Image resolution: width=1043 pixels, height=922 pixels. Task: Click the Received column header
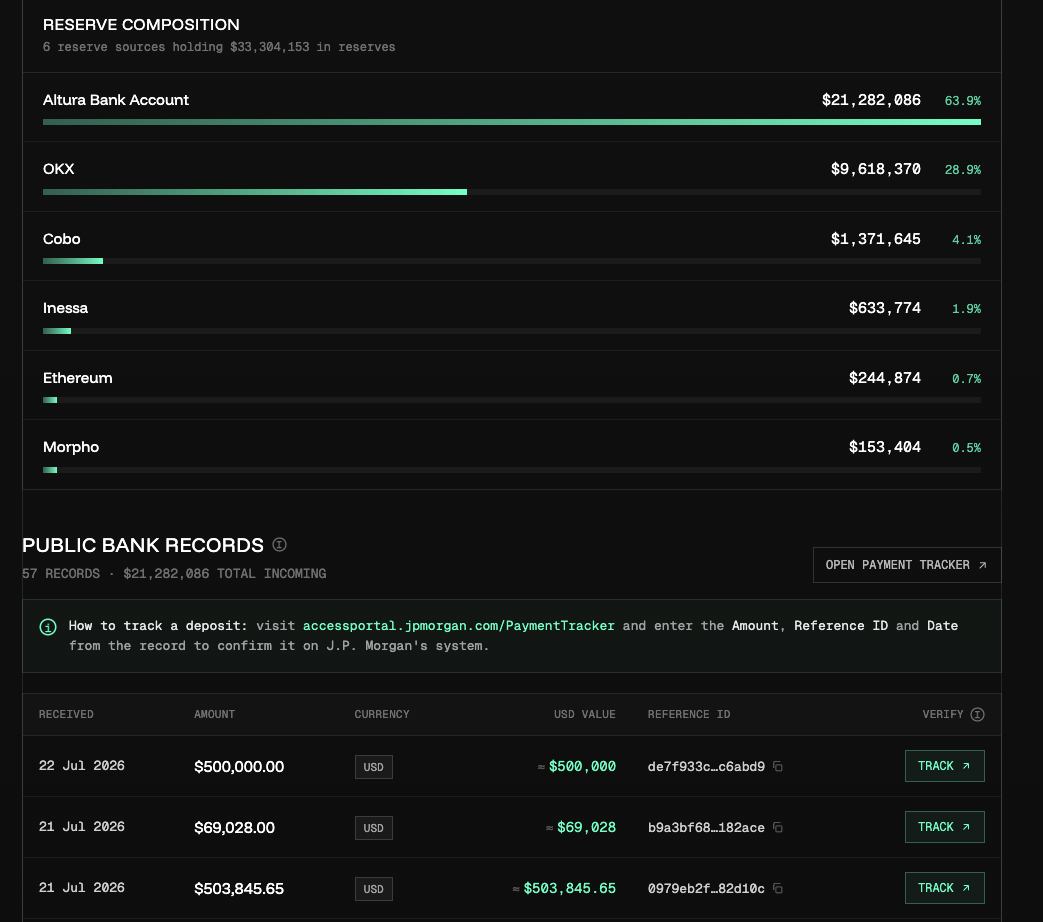[x=66, y=714]
